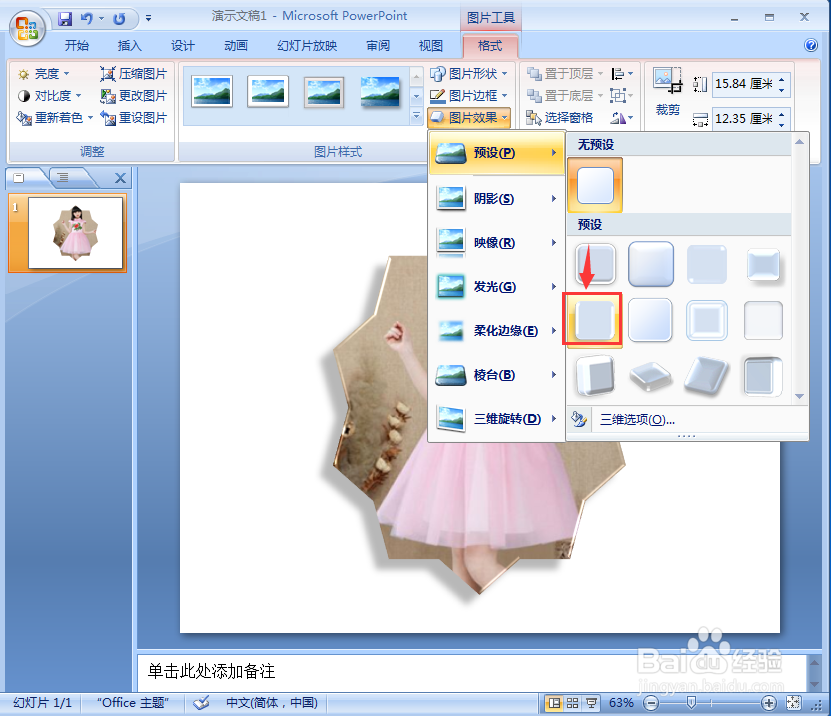Click Compress Pictures (压缩图片)
The height and width of the screenshot is (716, 831).
pyautogui.click(x=134, y=74)
